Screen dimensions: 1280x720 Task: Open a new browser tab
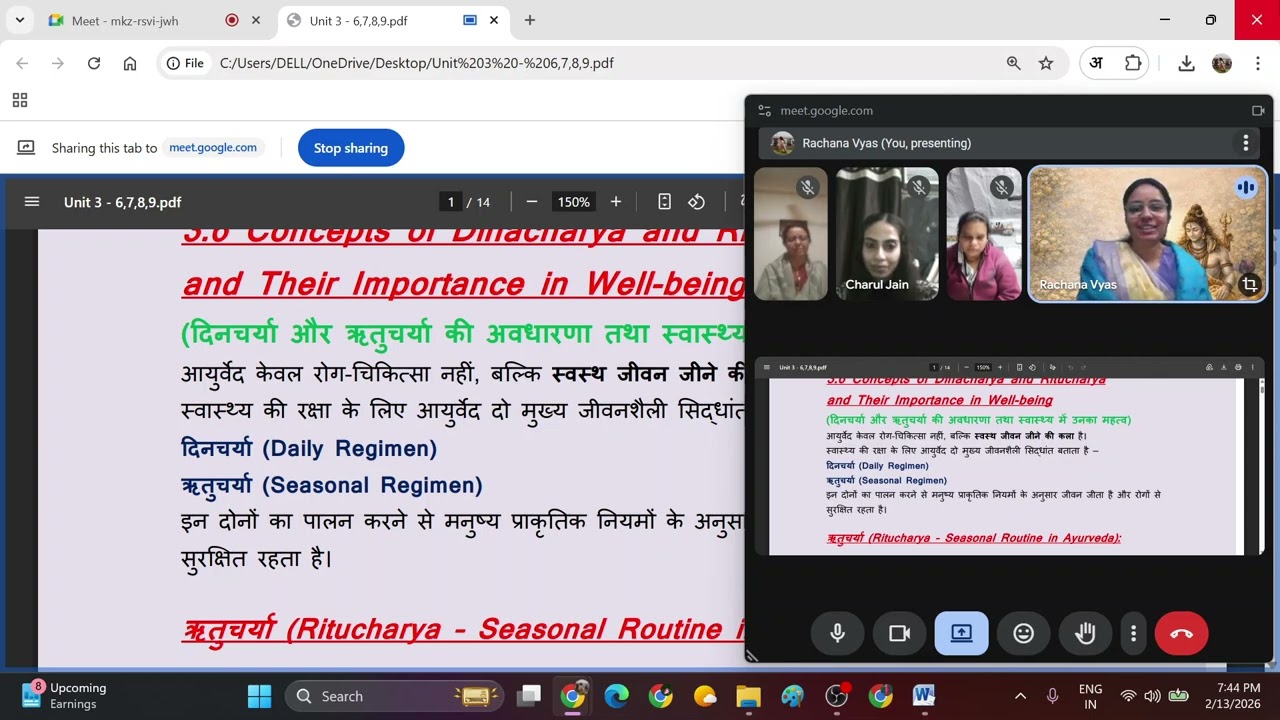530,20
